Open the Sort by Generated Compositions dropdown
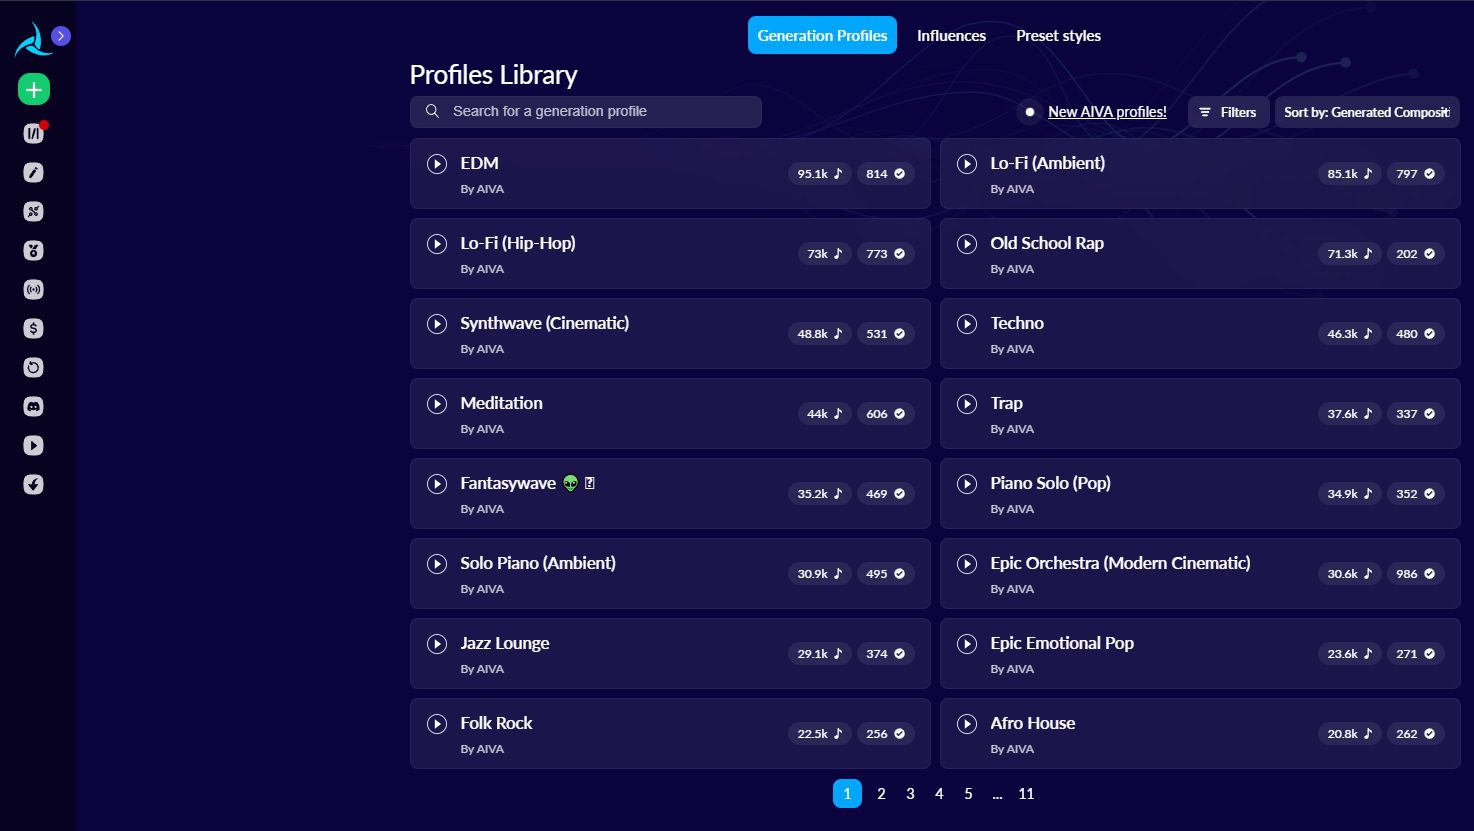 point(1367,112)
